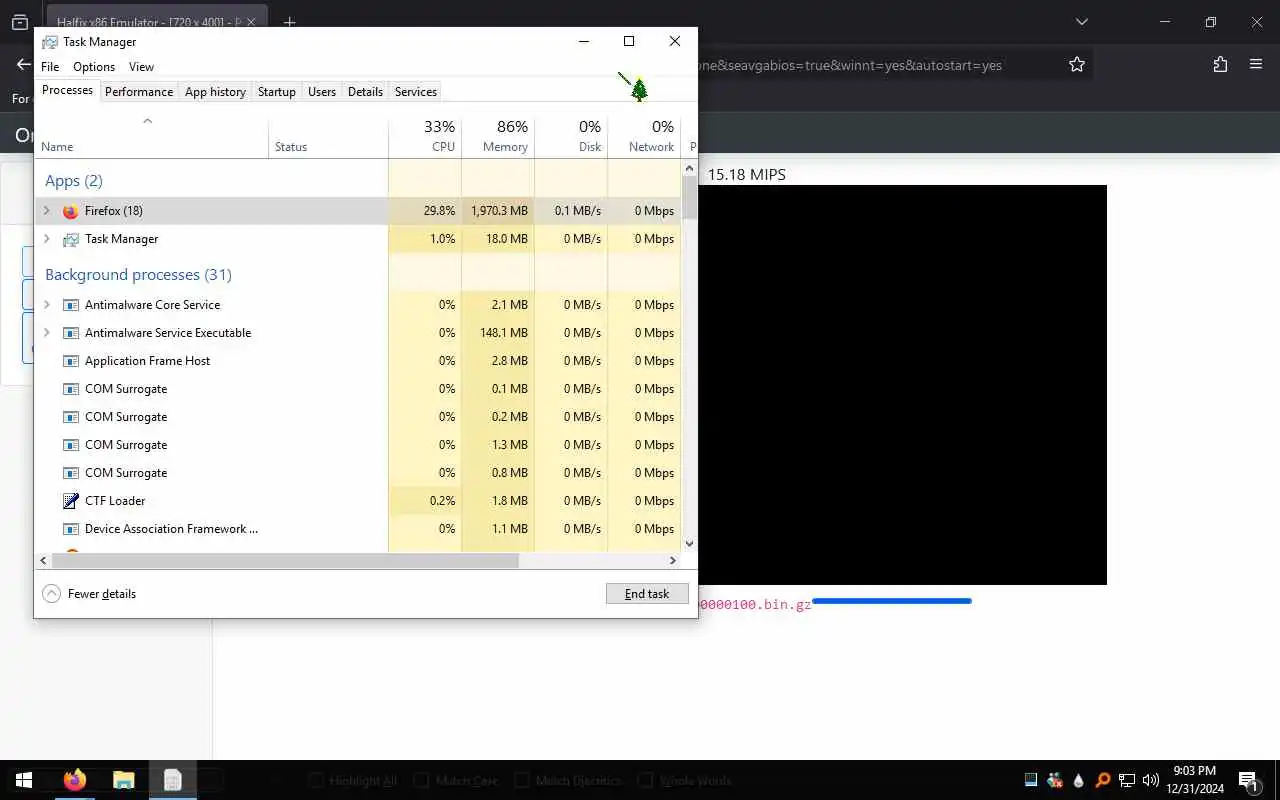Click the Application Frame Host process icon

click(x=70, y=361)
